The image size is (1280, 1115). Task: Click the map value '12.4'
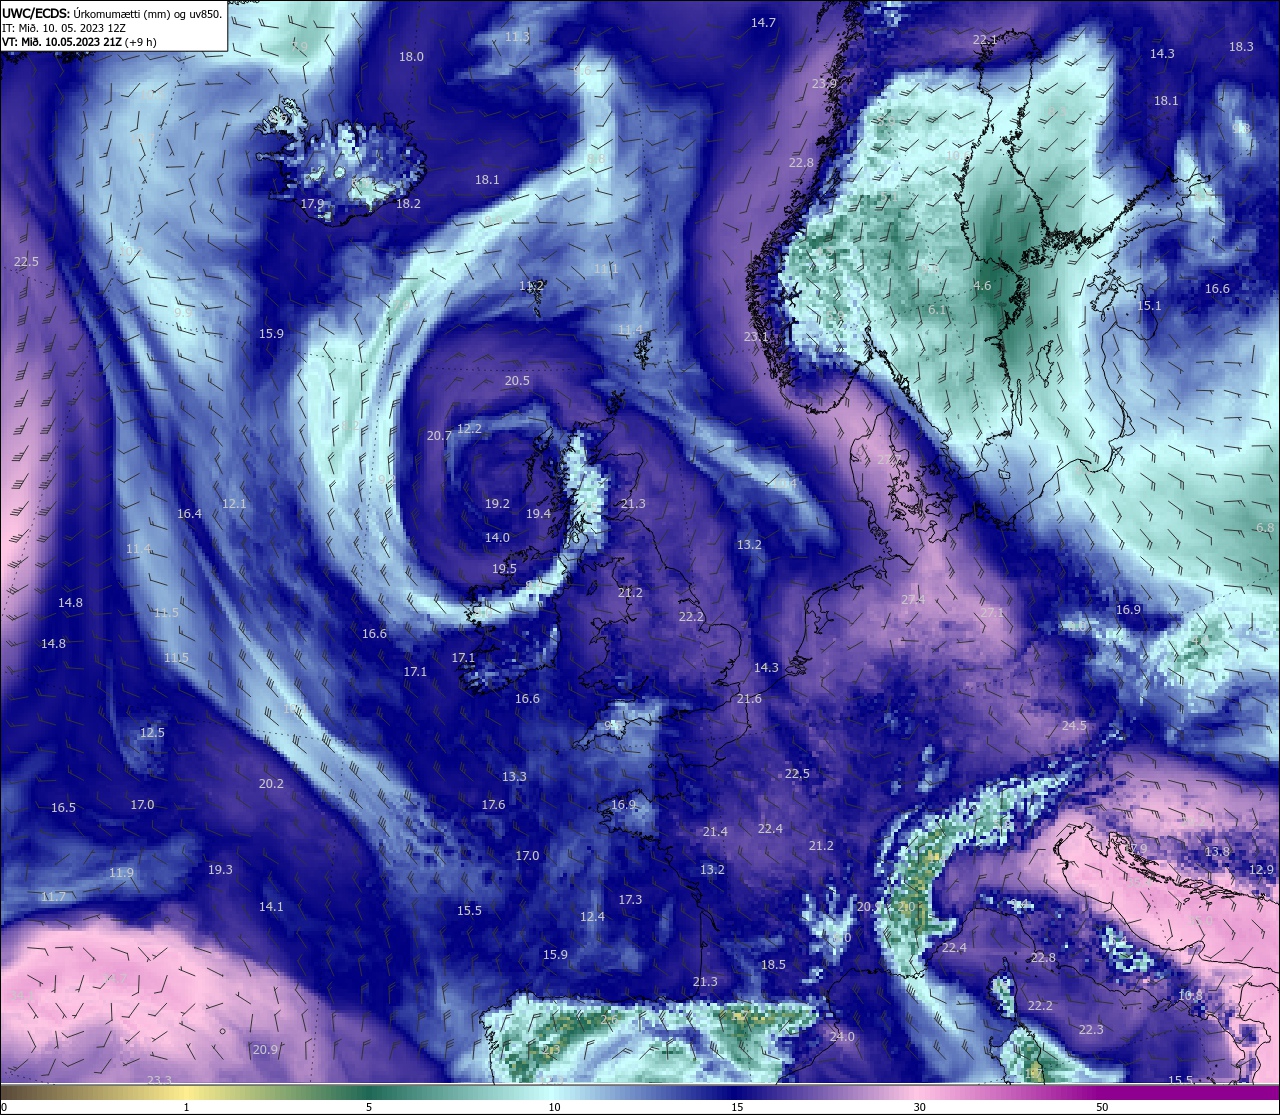592,917
